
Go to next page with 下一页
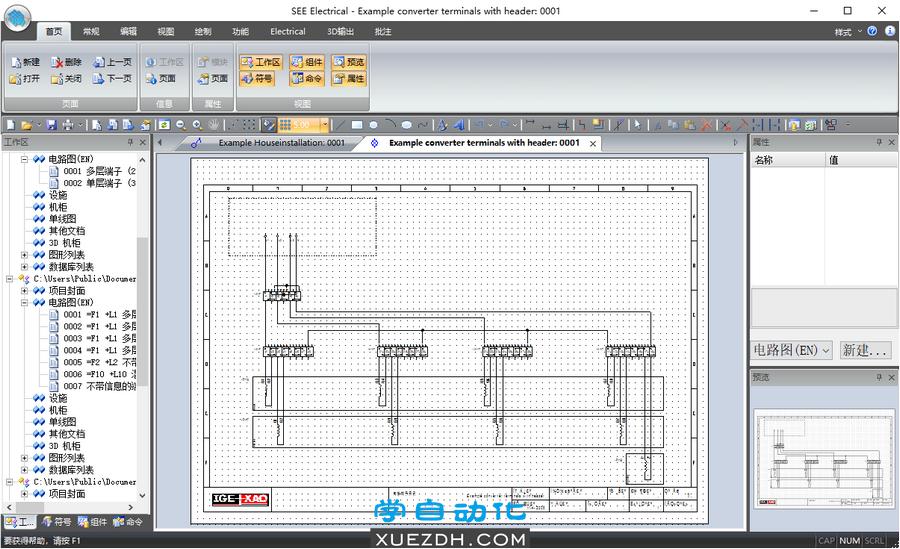point(112,78)
